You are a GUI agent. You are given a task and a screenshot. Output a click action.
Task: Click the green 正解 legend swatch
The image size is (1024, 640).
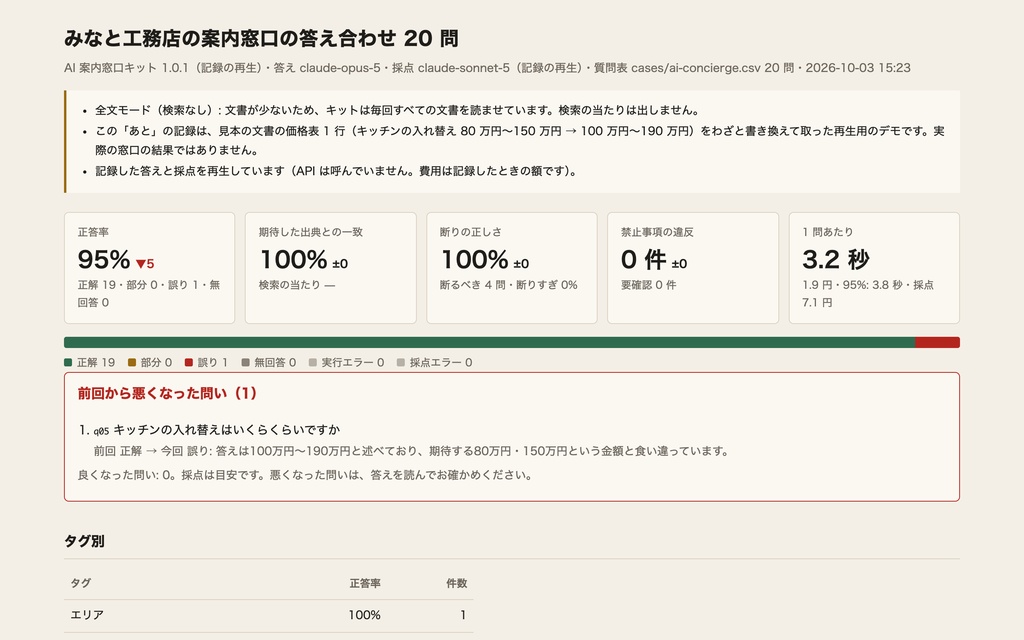click(68, 362)
